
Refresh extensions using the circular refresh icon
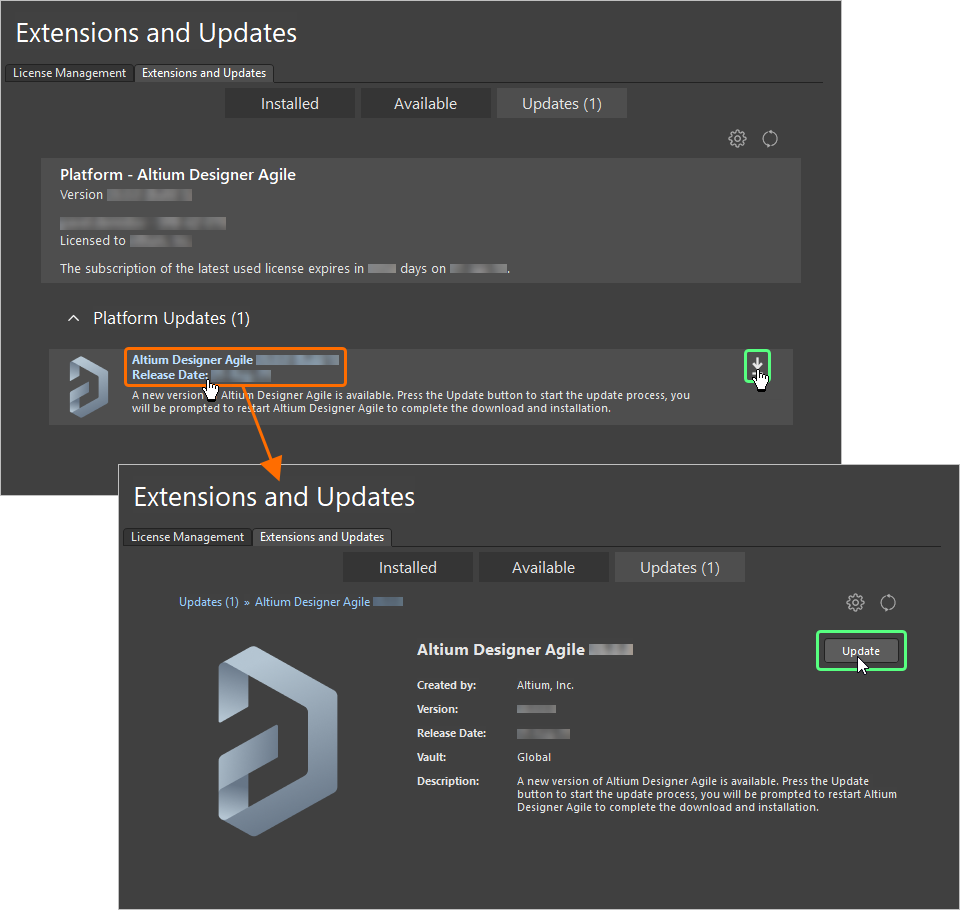769,138
